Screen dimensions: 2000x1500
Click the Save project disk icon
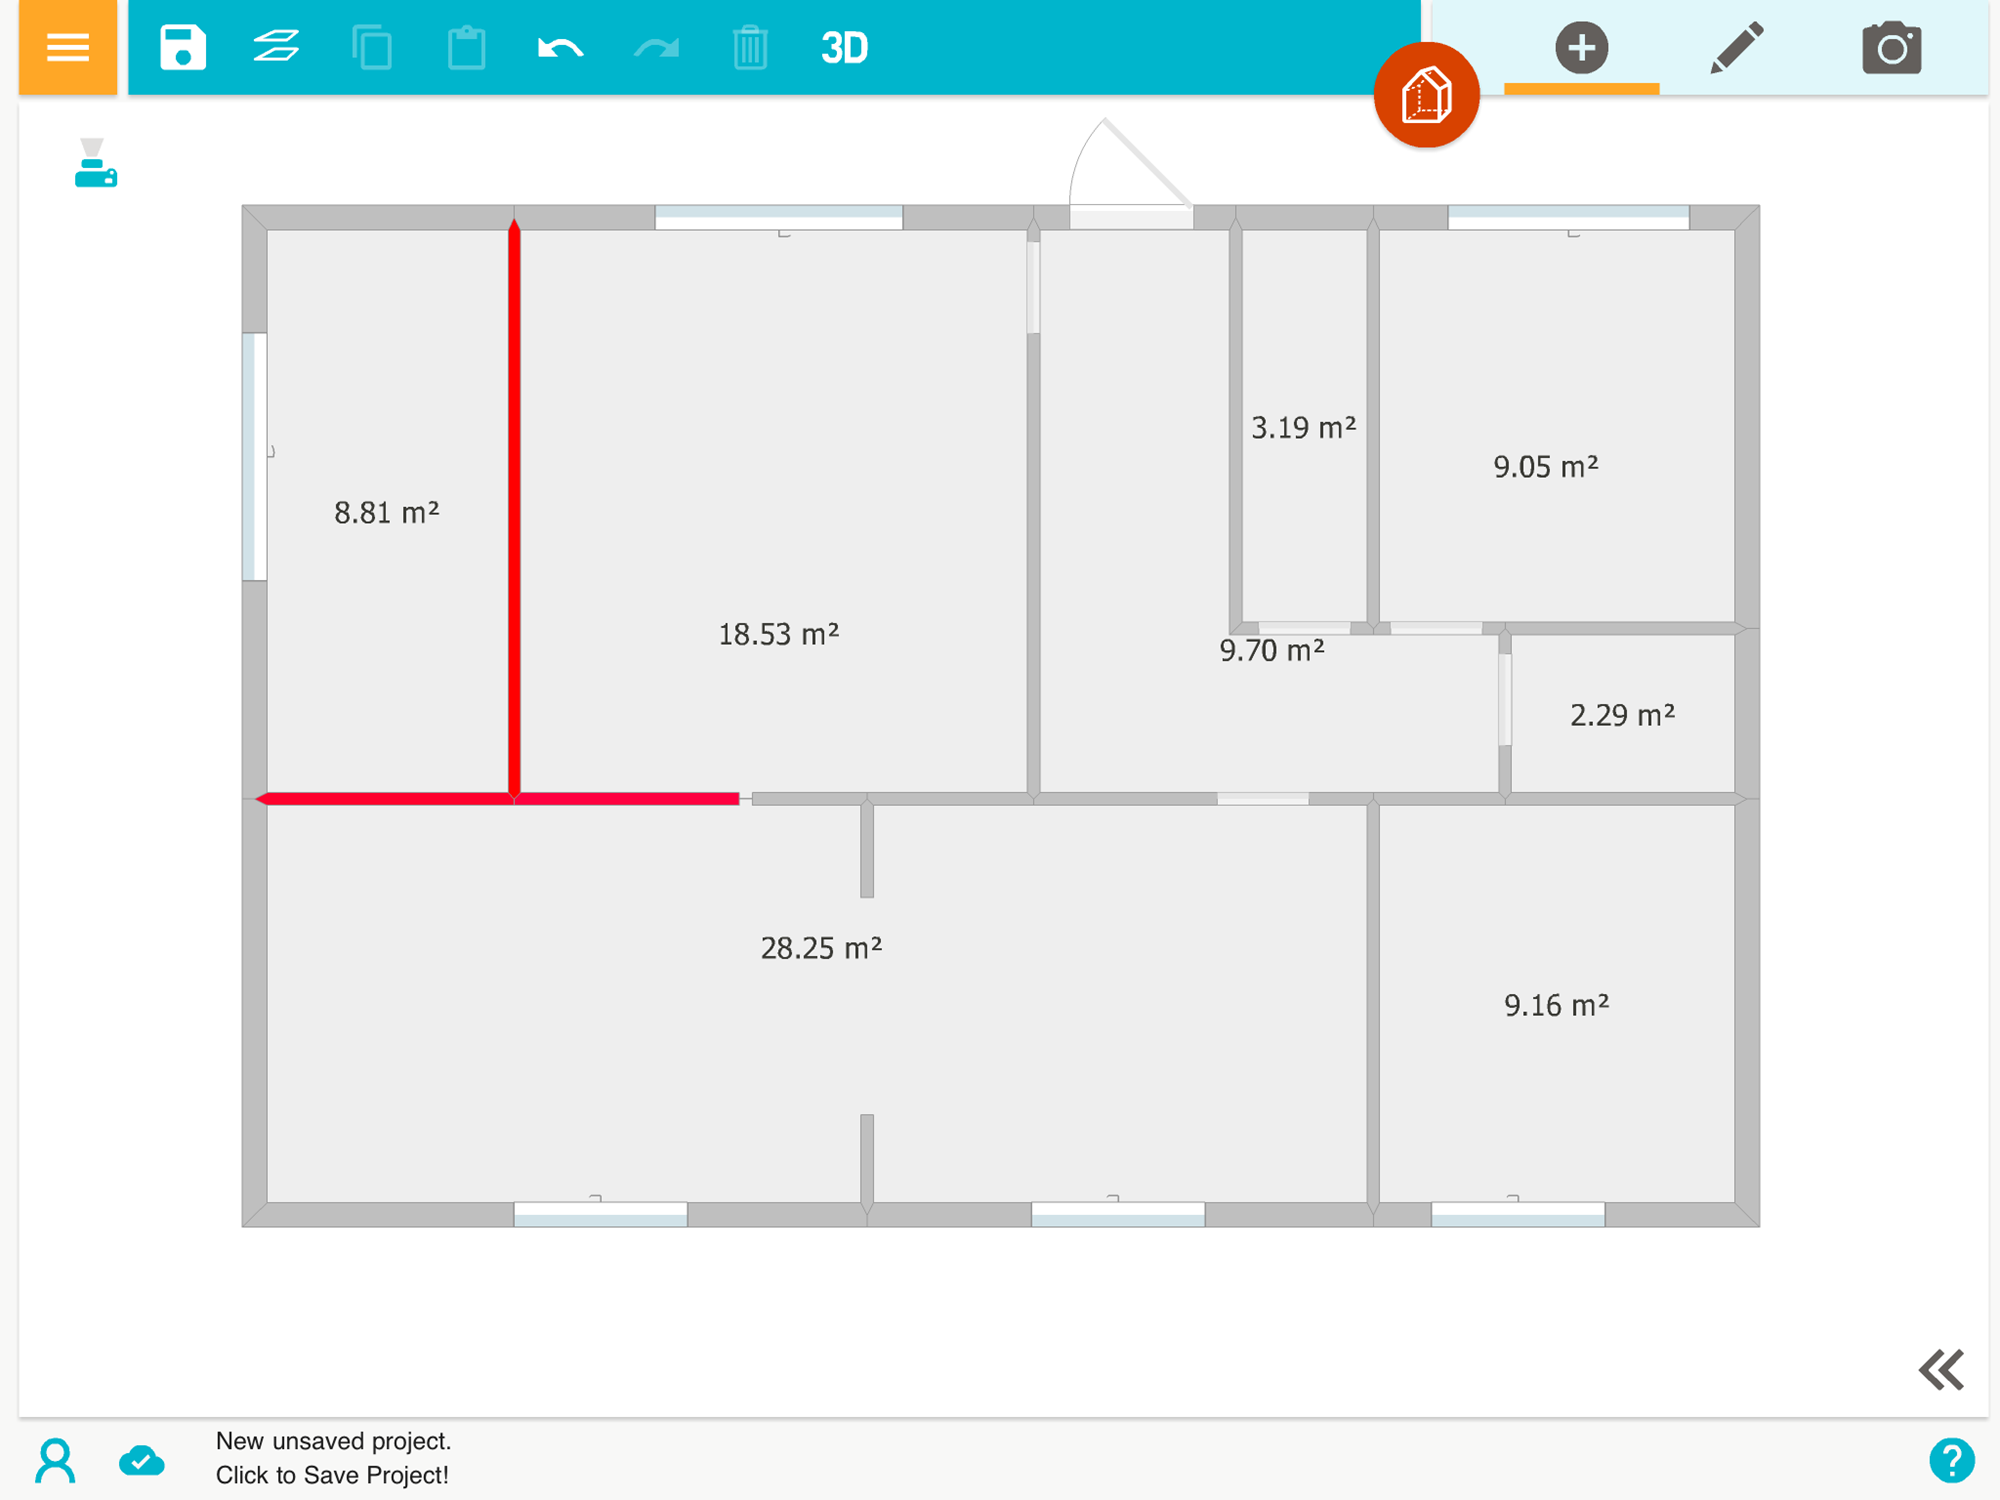[x=182, y=47]
